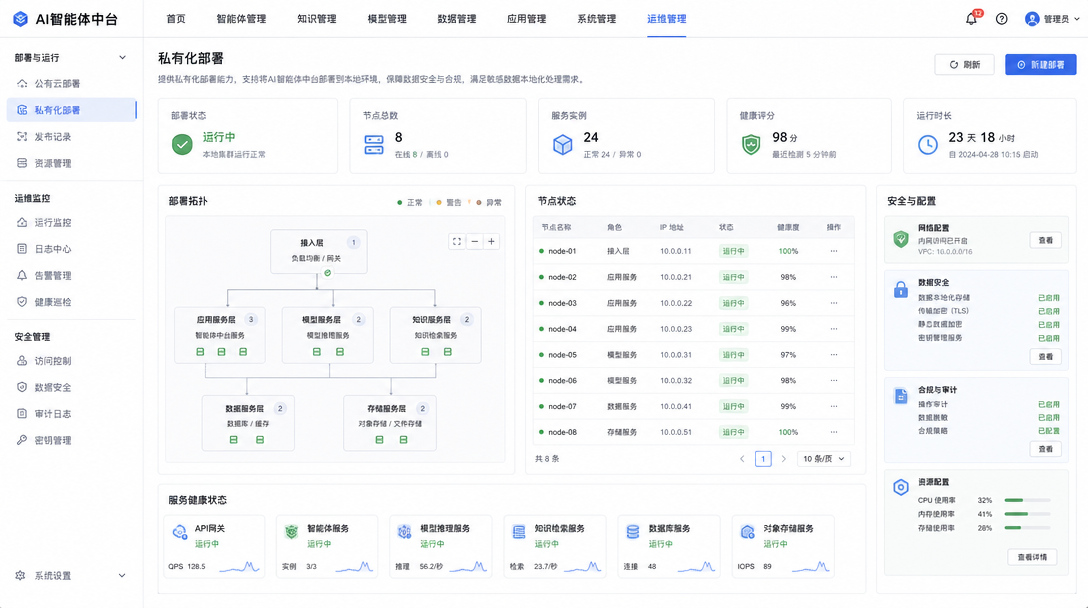Open 发布记录 in the sidebar
This screenshot has width=1088, height=608.
click(x=71, y=137)
